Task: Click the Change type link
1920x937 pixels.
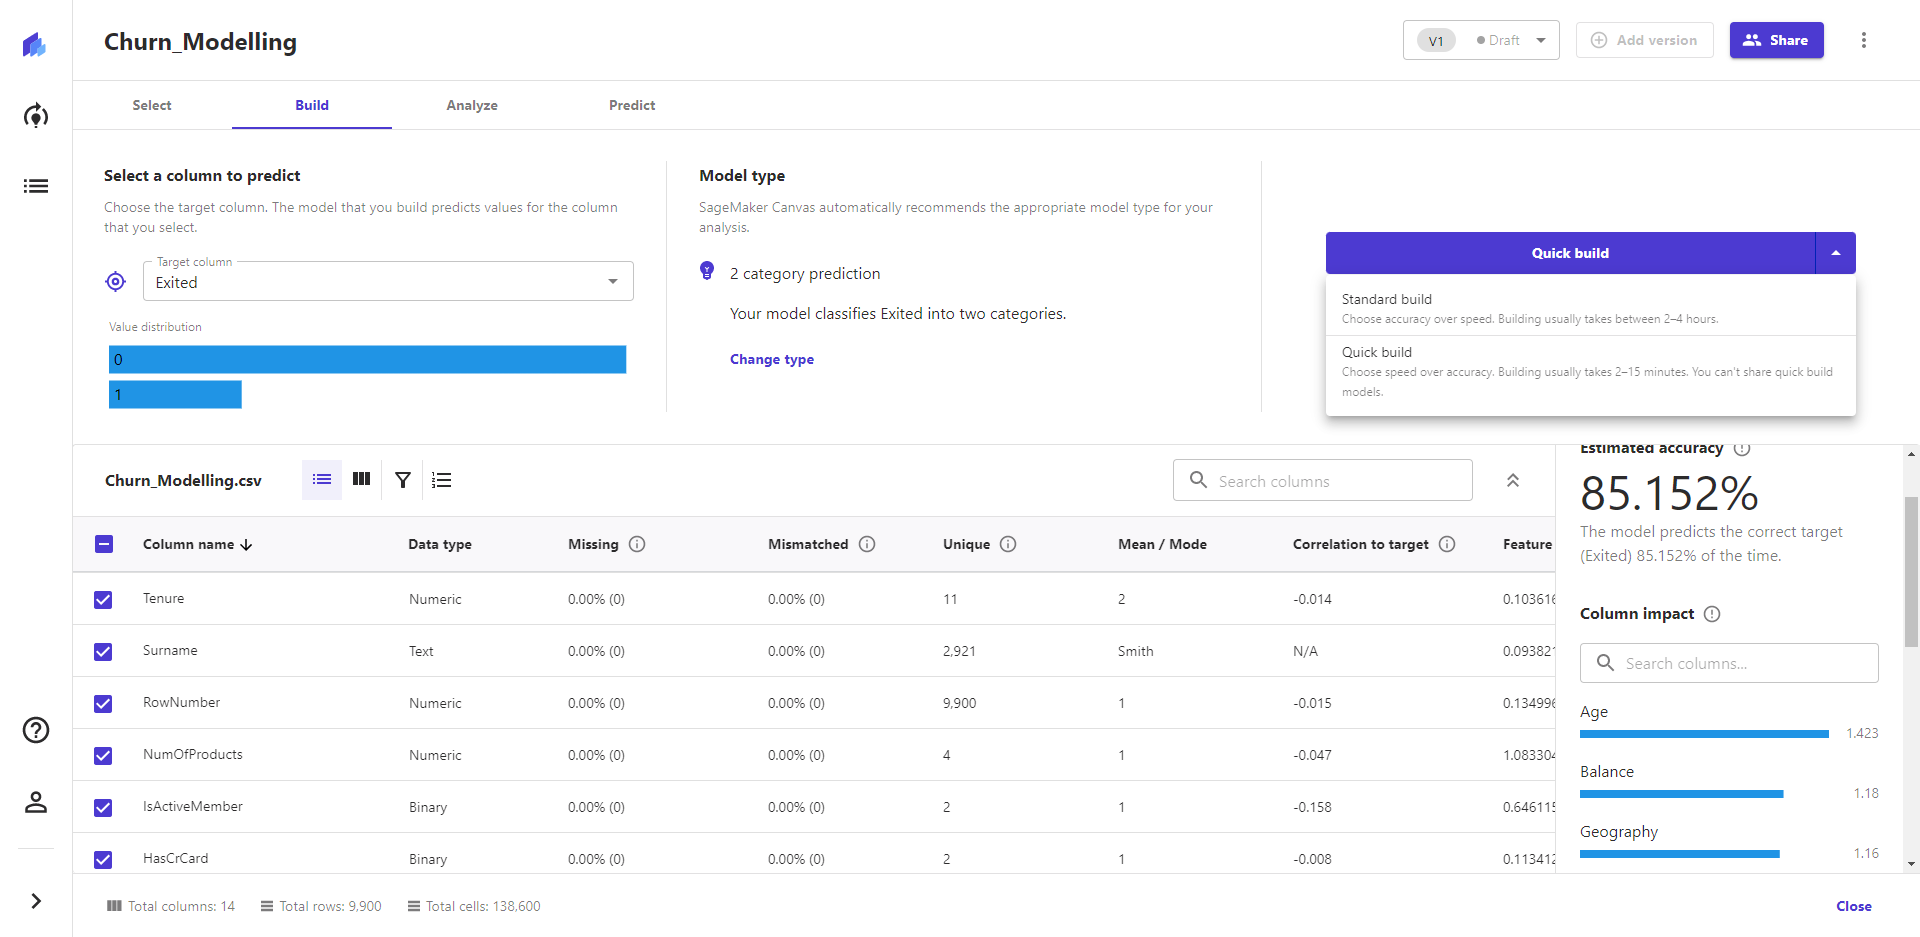Action: pos(771,359)
